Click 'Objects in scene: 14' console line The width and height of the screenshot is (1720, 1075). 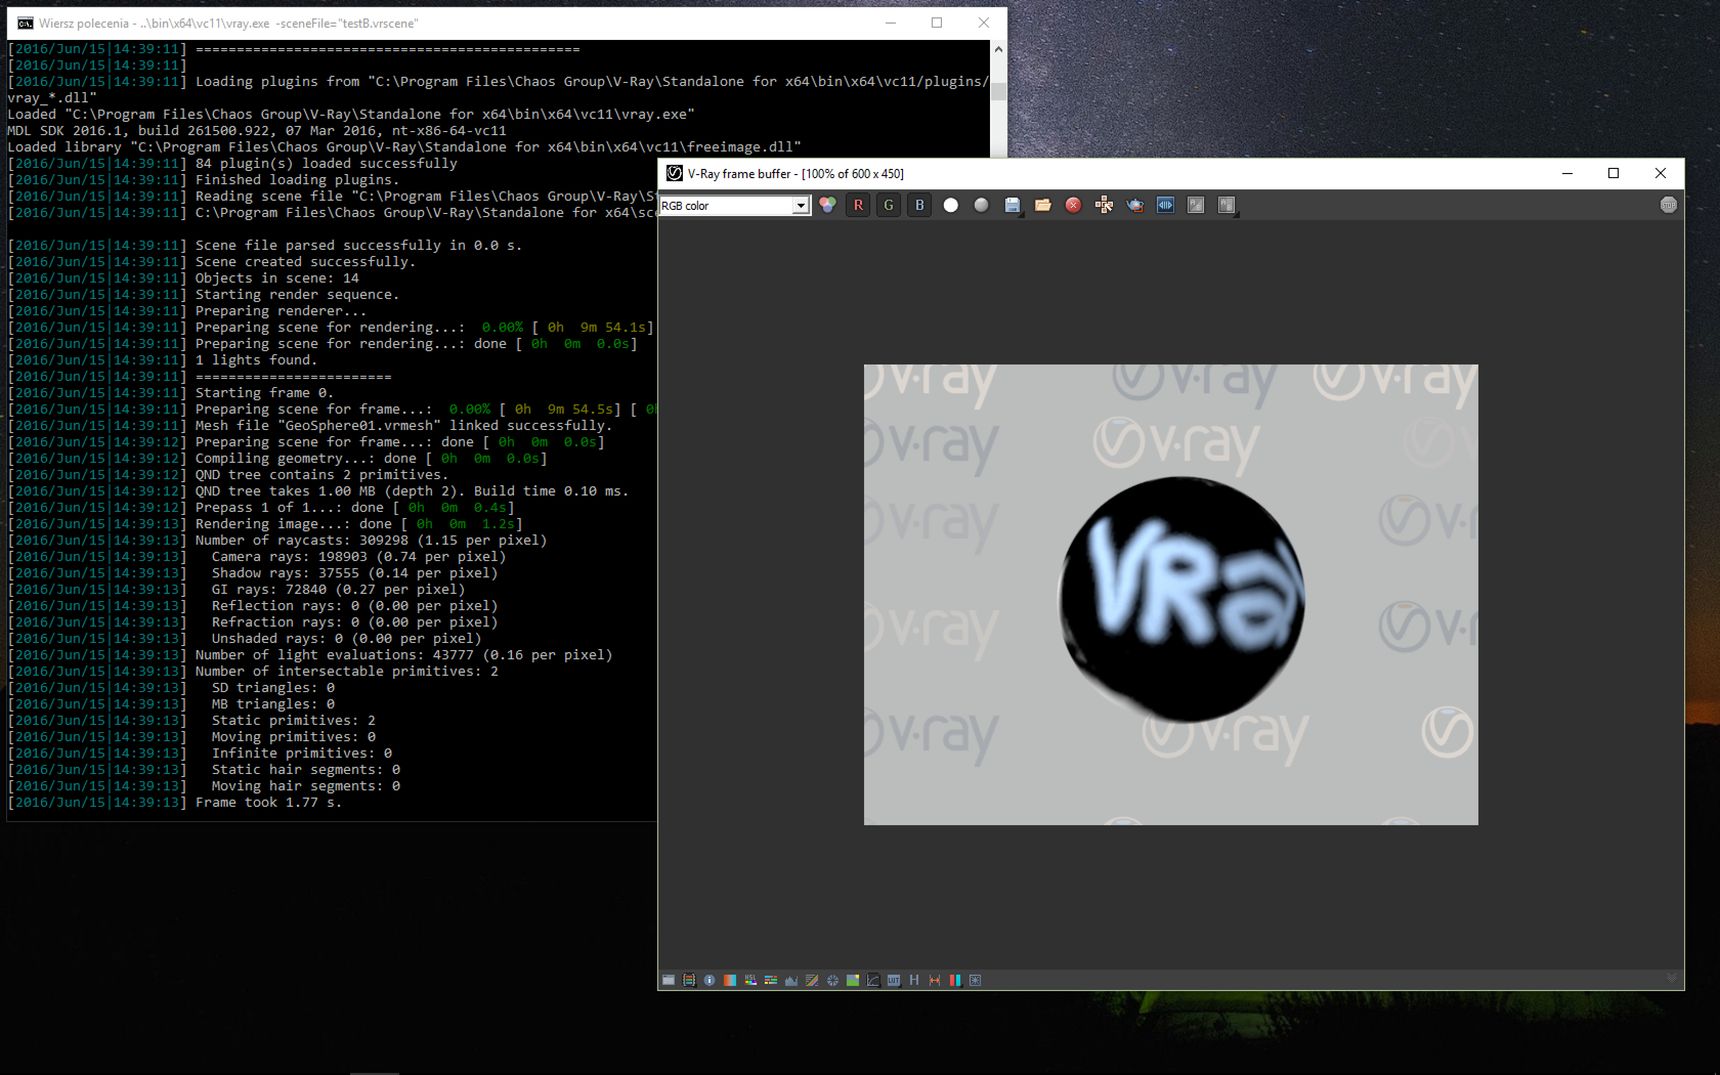(x=277, y=278)
